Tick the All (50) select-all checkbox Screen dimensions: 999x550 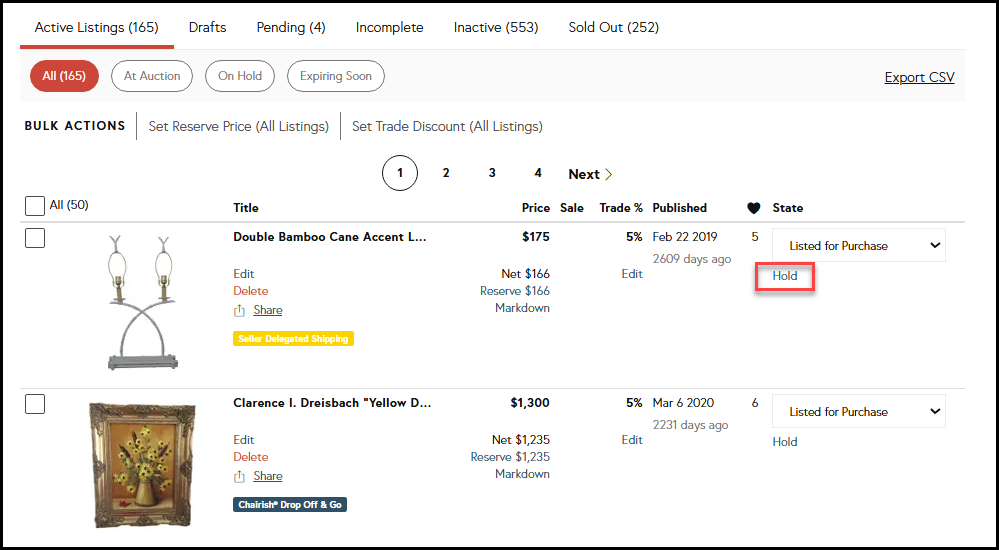[x=35, y=206]
